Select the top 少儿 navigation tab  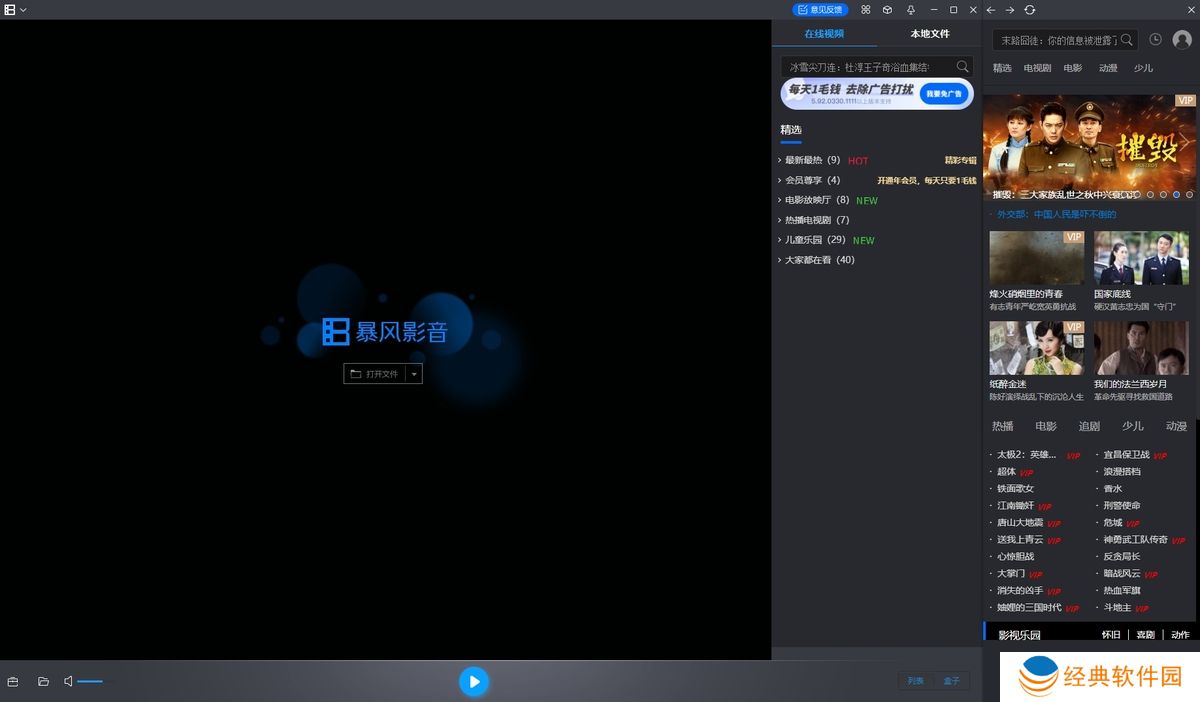[1143, 68]
